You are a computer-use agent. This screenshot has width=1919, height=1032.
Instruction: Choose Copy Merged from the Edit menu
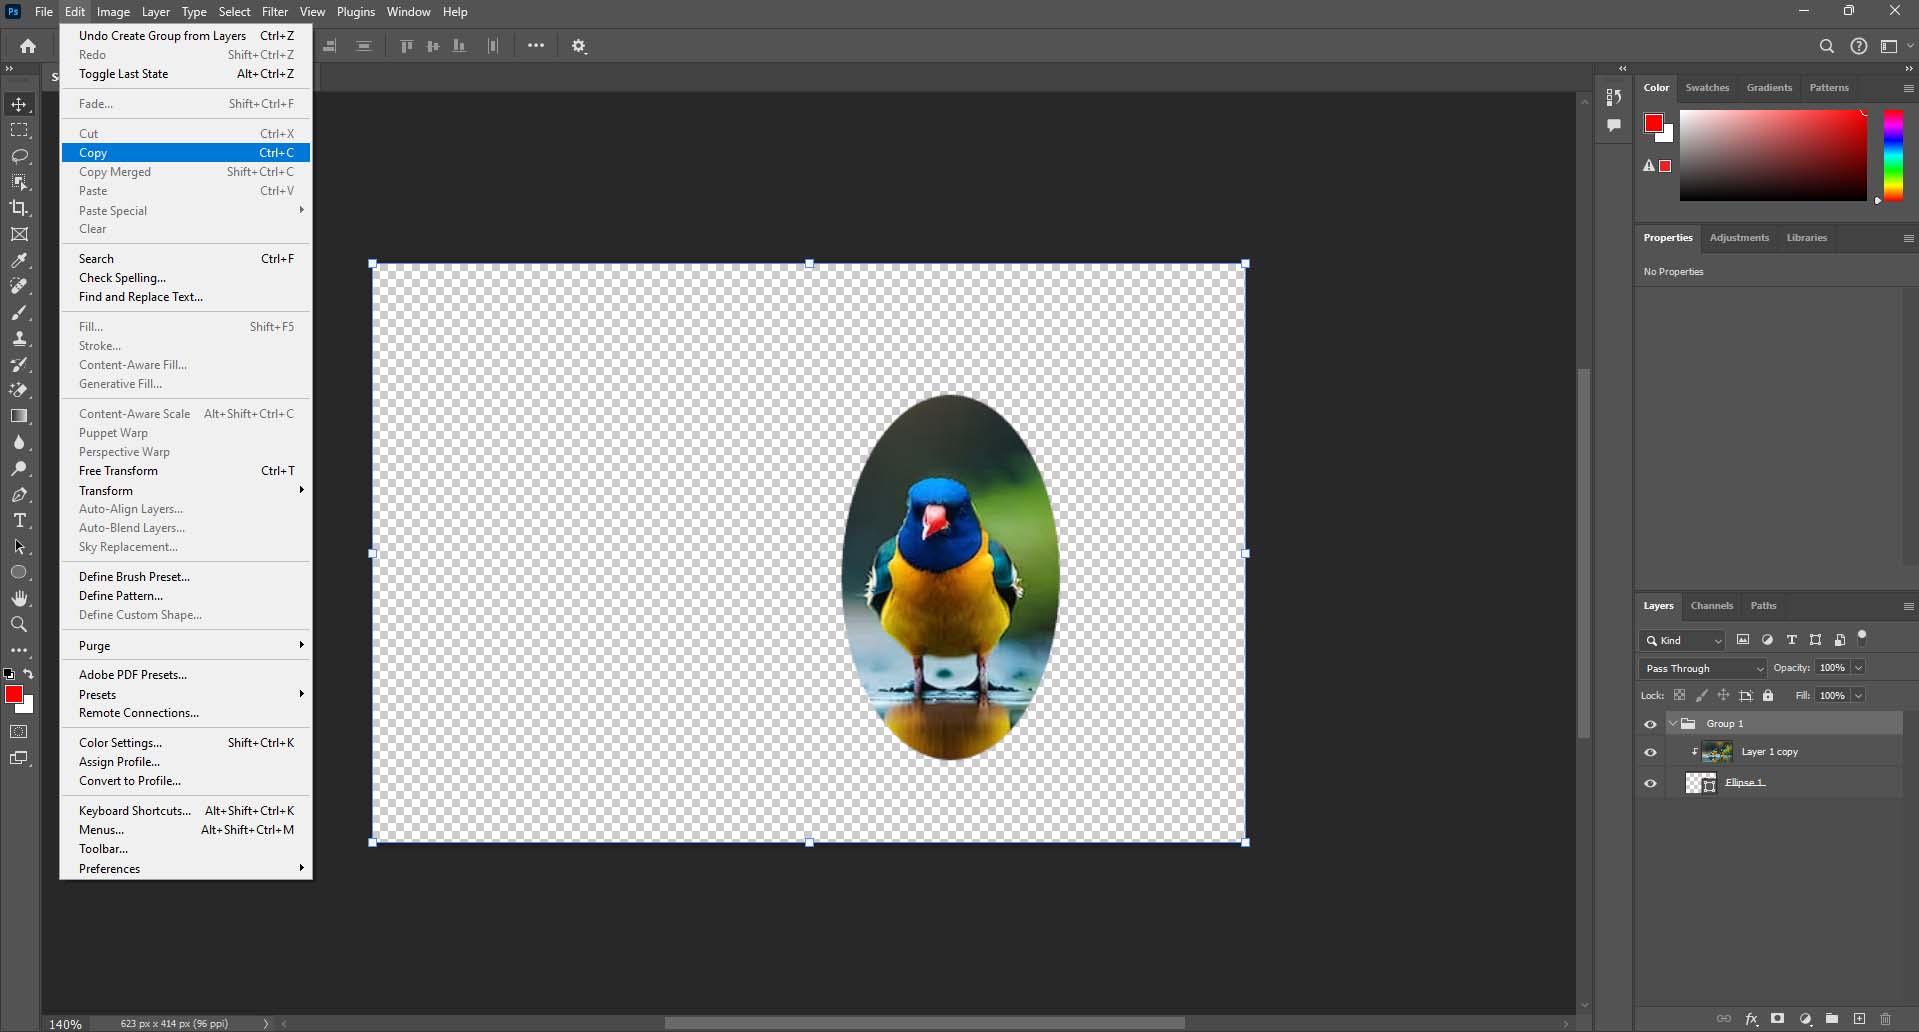point(114,171)
